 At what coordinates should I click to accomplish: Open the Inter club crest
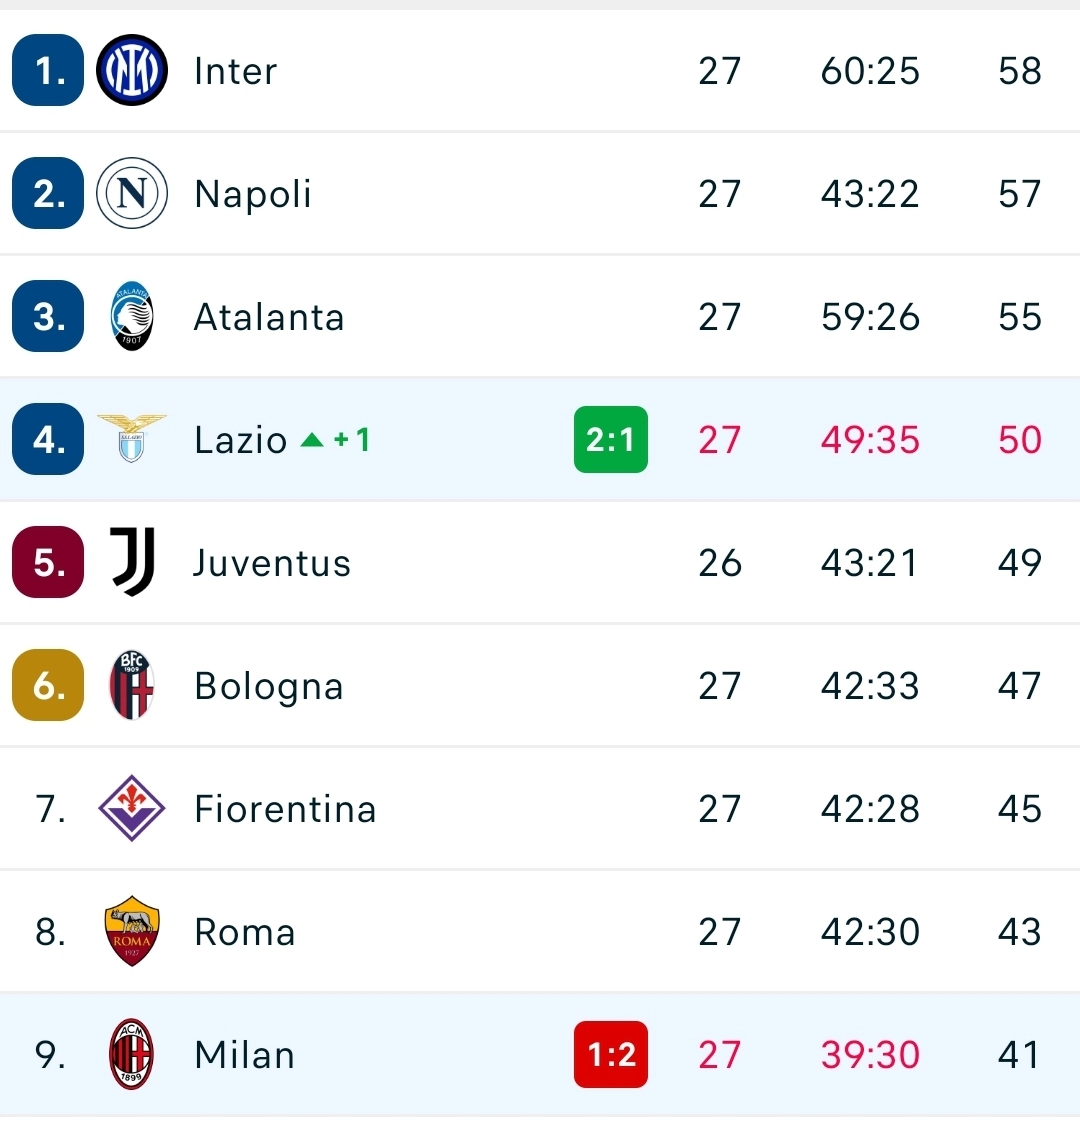[132, 70]
